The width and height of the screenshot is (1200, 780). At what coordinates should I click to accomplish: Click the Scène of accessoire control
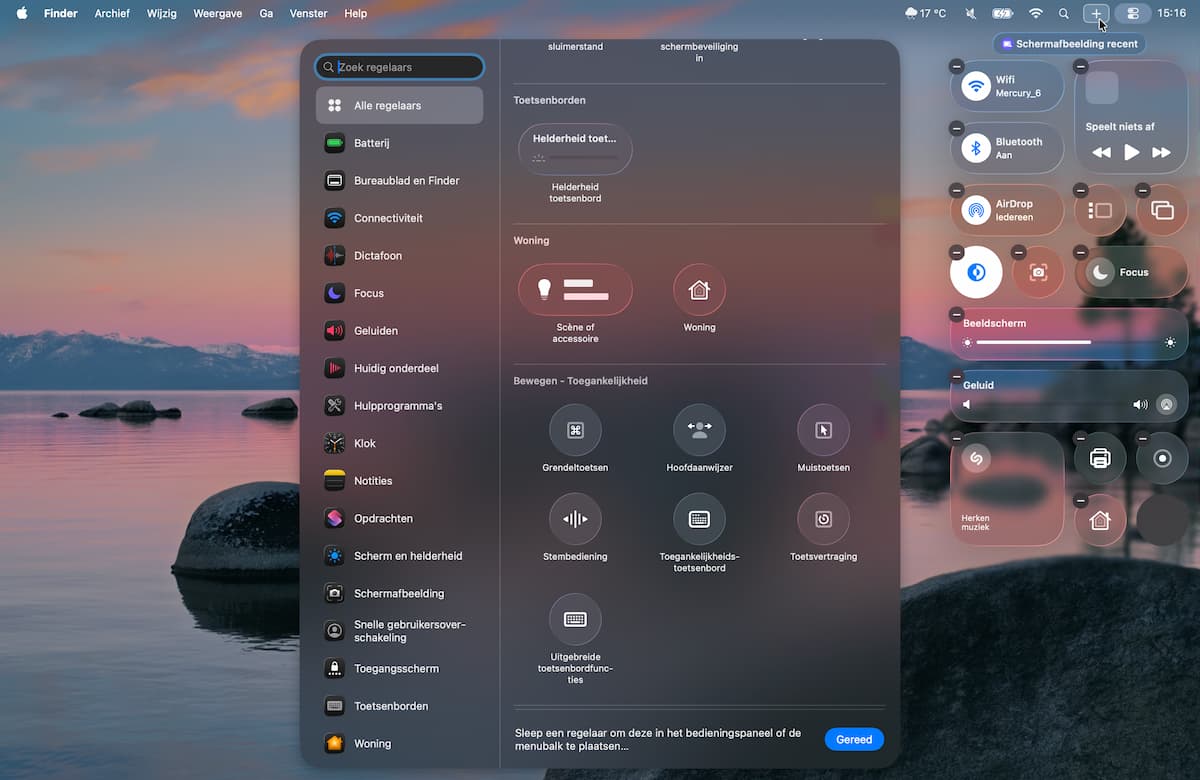coord(575,290)
